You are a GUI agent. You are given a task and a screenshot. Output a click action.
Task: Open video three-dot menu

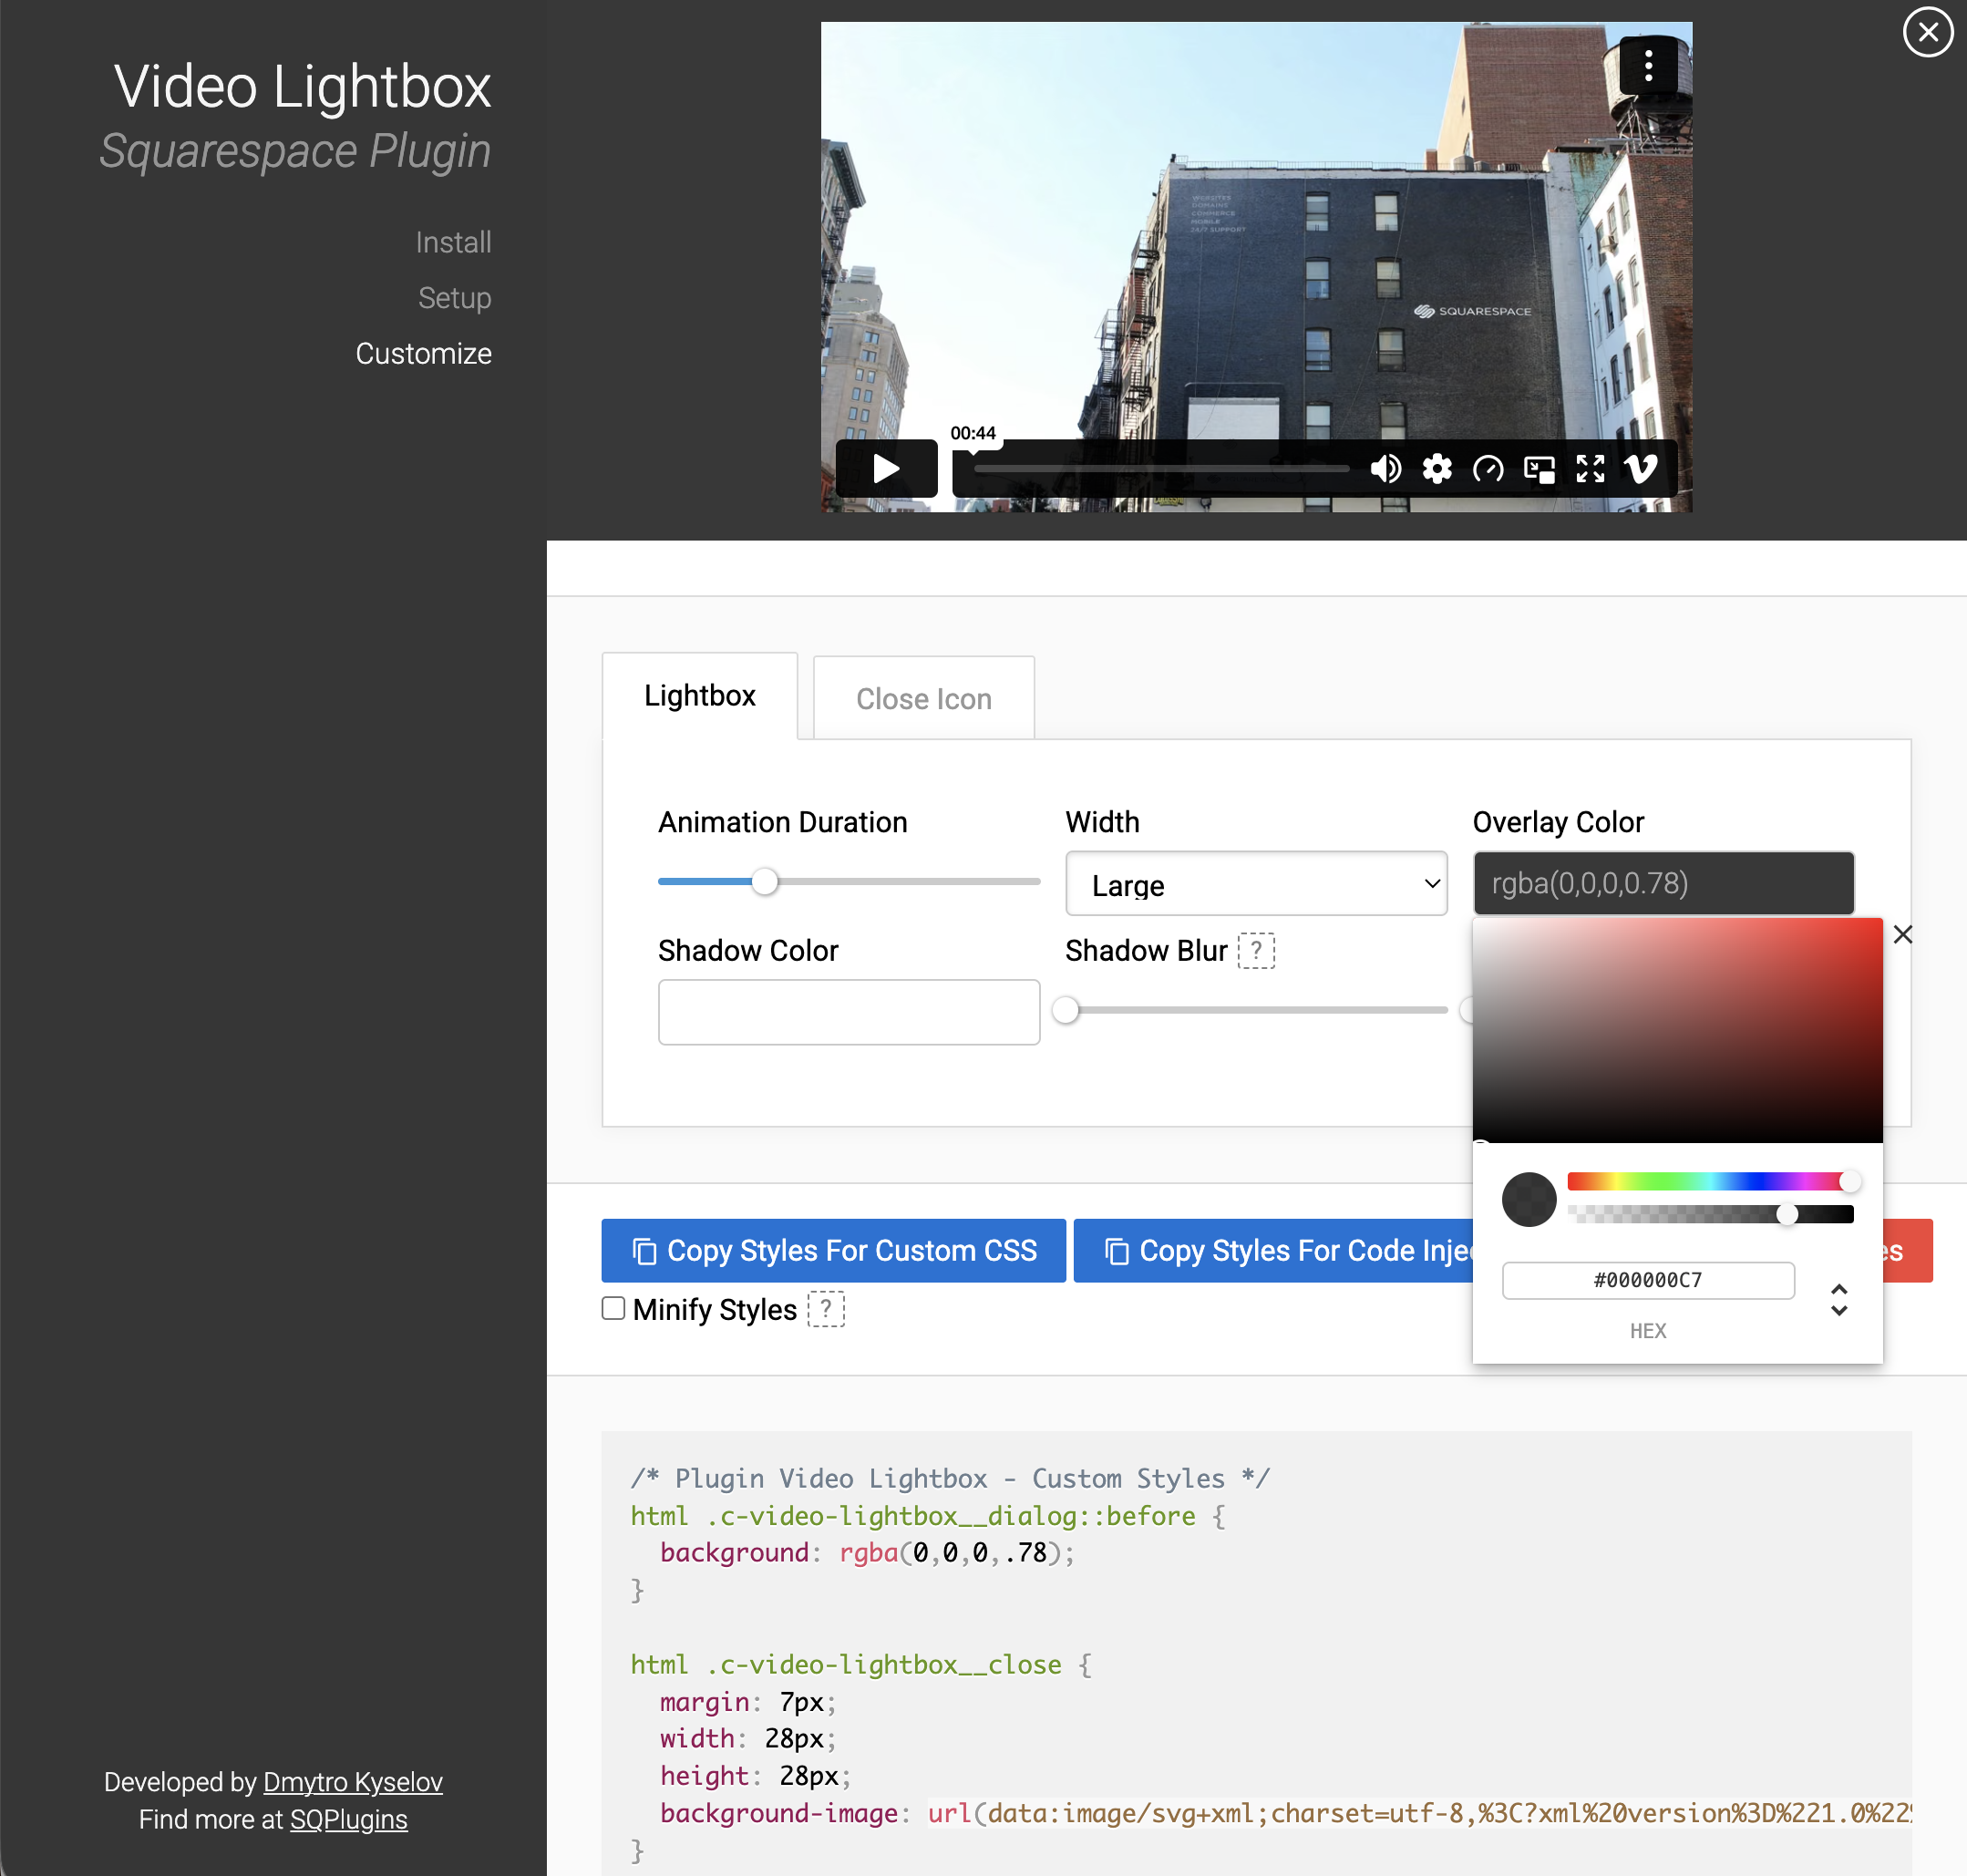click(x=1648, y=66)
